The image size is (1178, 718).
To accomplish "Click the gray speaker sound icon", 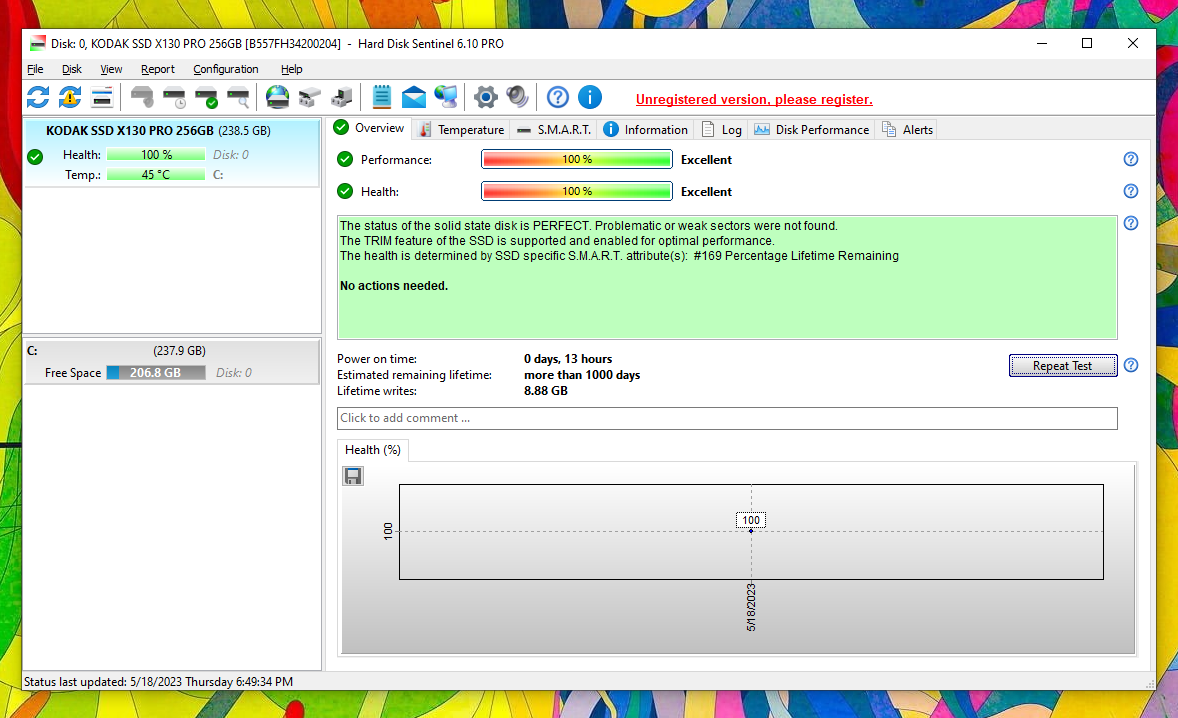I will 518,97.
